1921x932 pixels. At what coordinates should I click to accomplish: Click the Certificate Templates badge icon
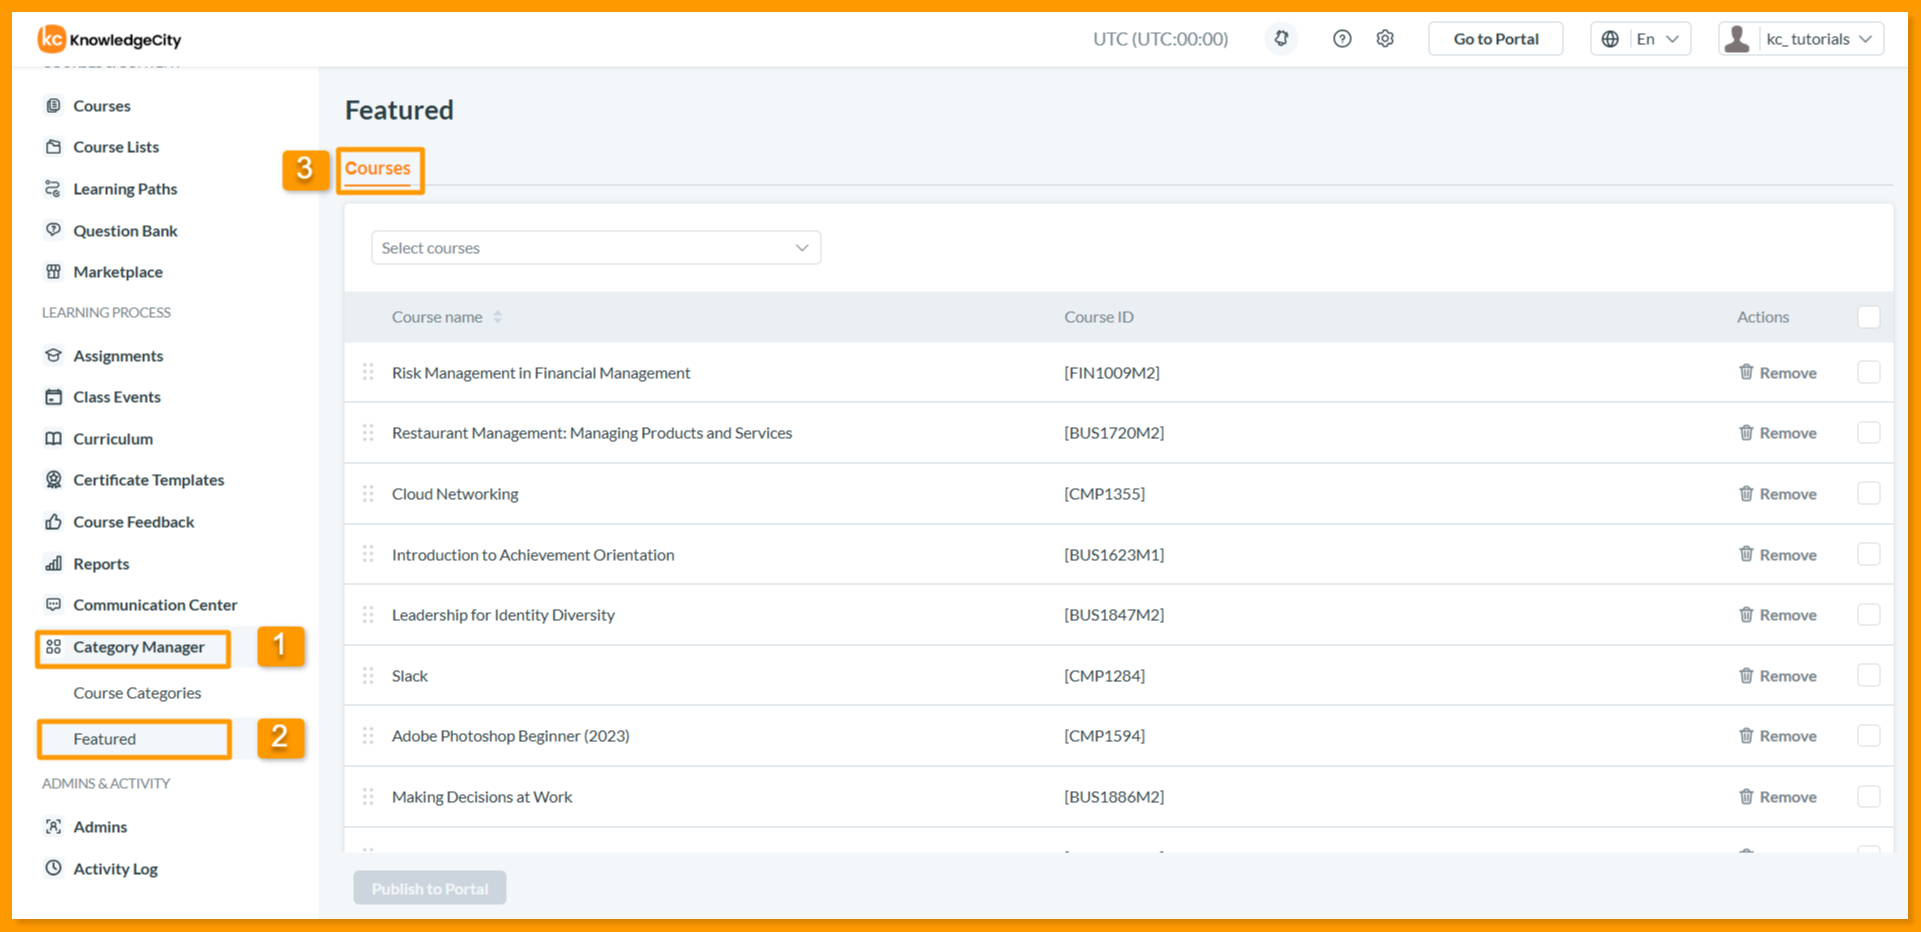coord(54,480)
